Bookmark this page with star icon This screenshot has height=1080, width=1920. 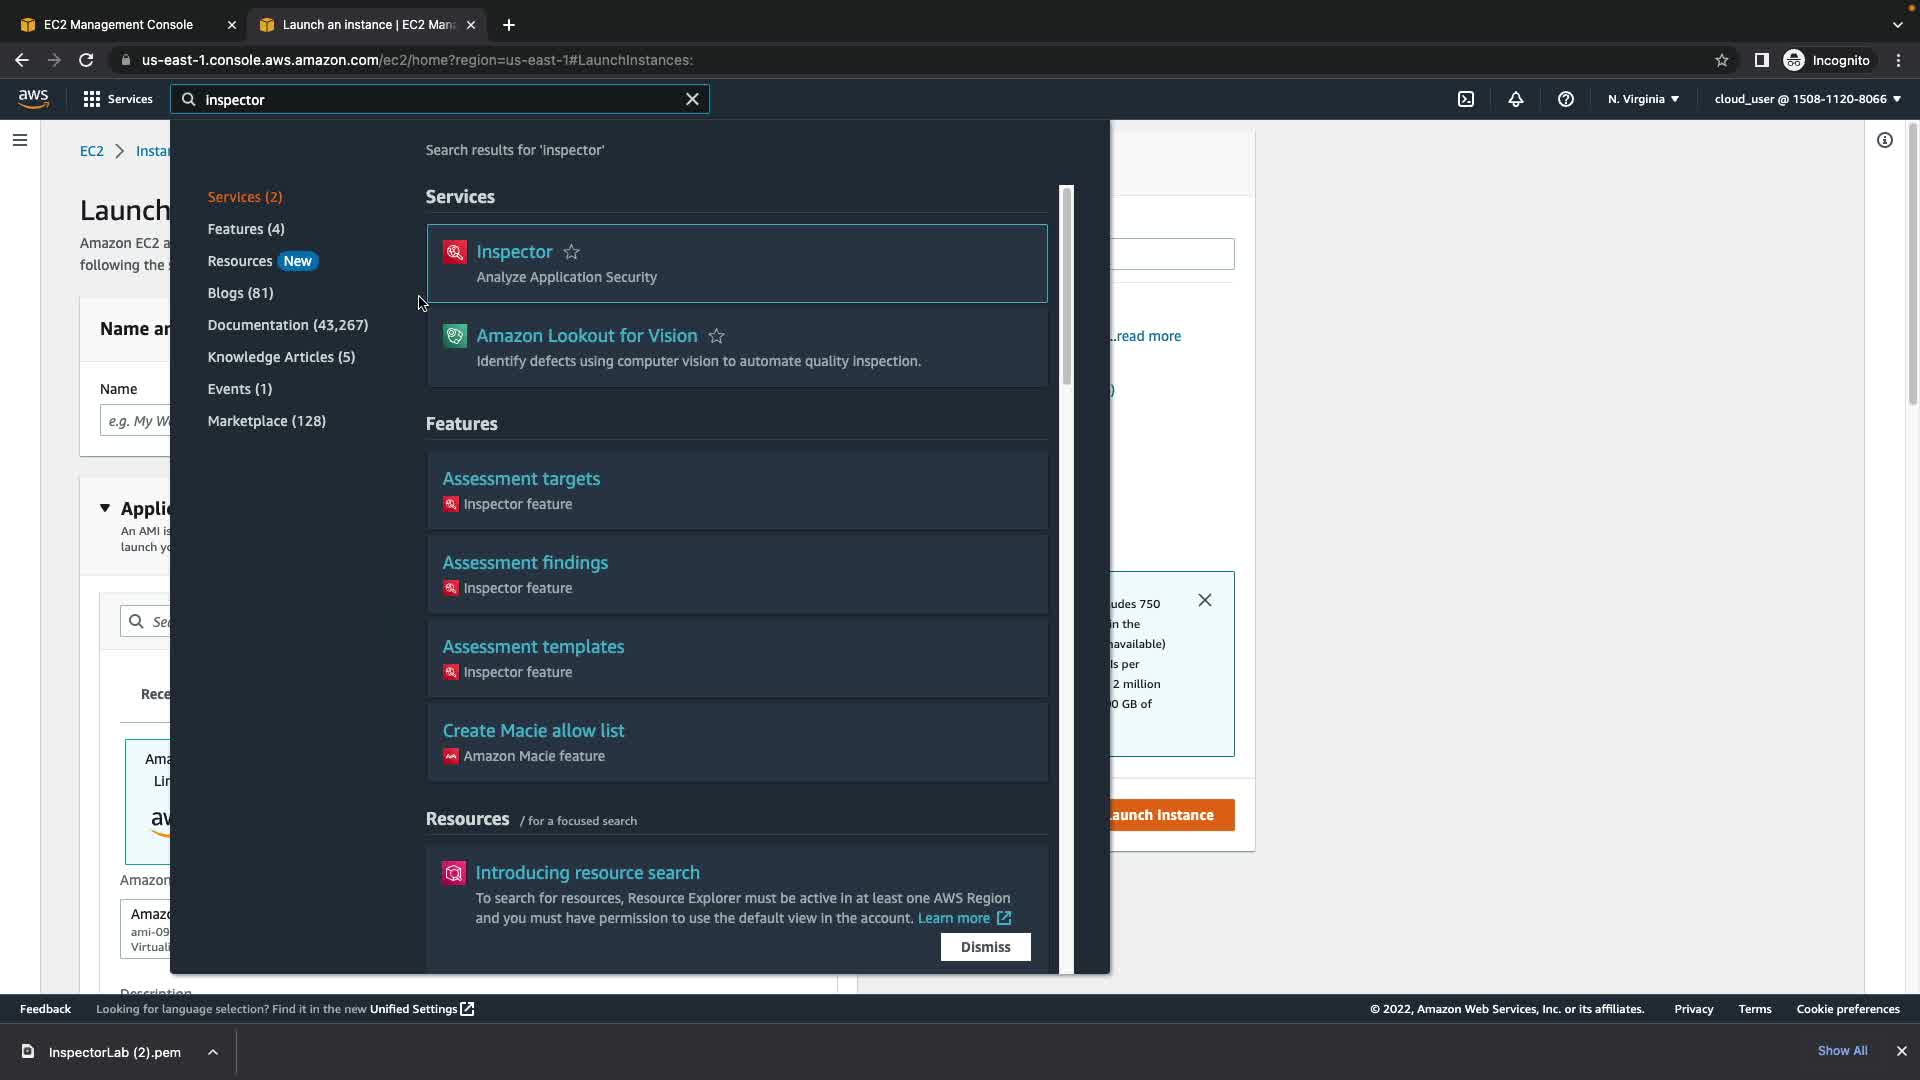tap(1721, 60)
